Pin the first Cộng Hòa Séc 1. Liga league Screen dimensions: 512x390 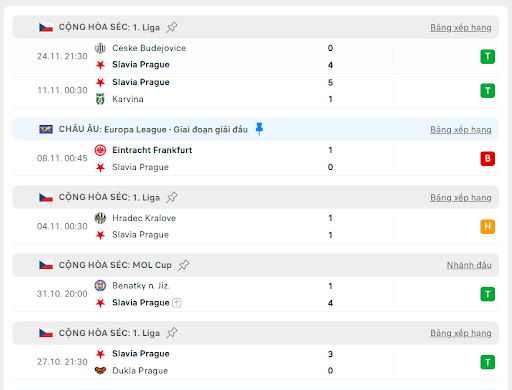[172, 27]
